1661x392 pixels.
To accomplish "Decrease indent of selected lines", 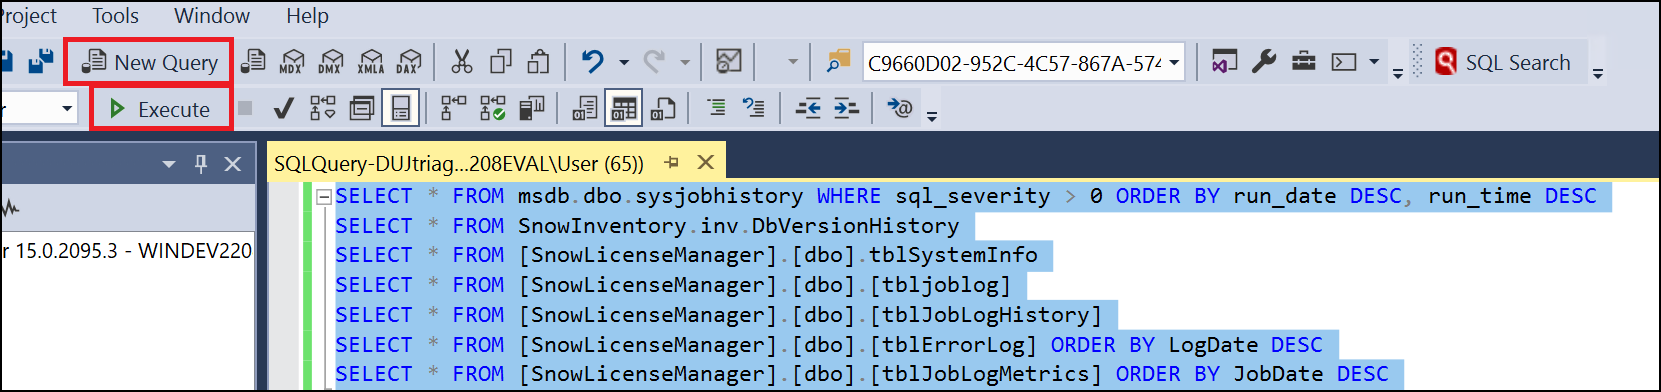I will pos(808,108).
